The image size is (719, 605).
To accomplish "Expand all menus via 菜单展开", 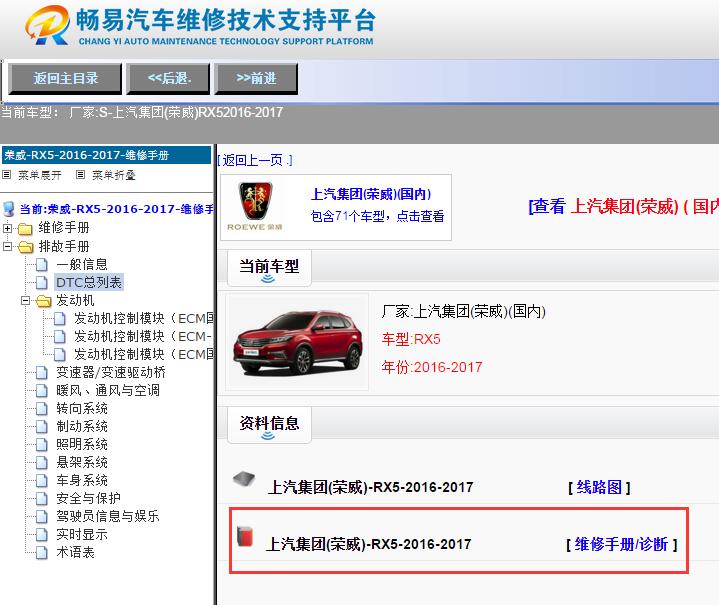I will 39,175.
